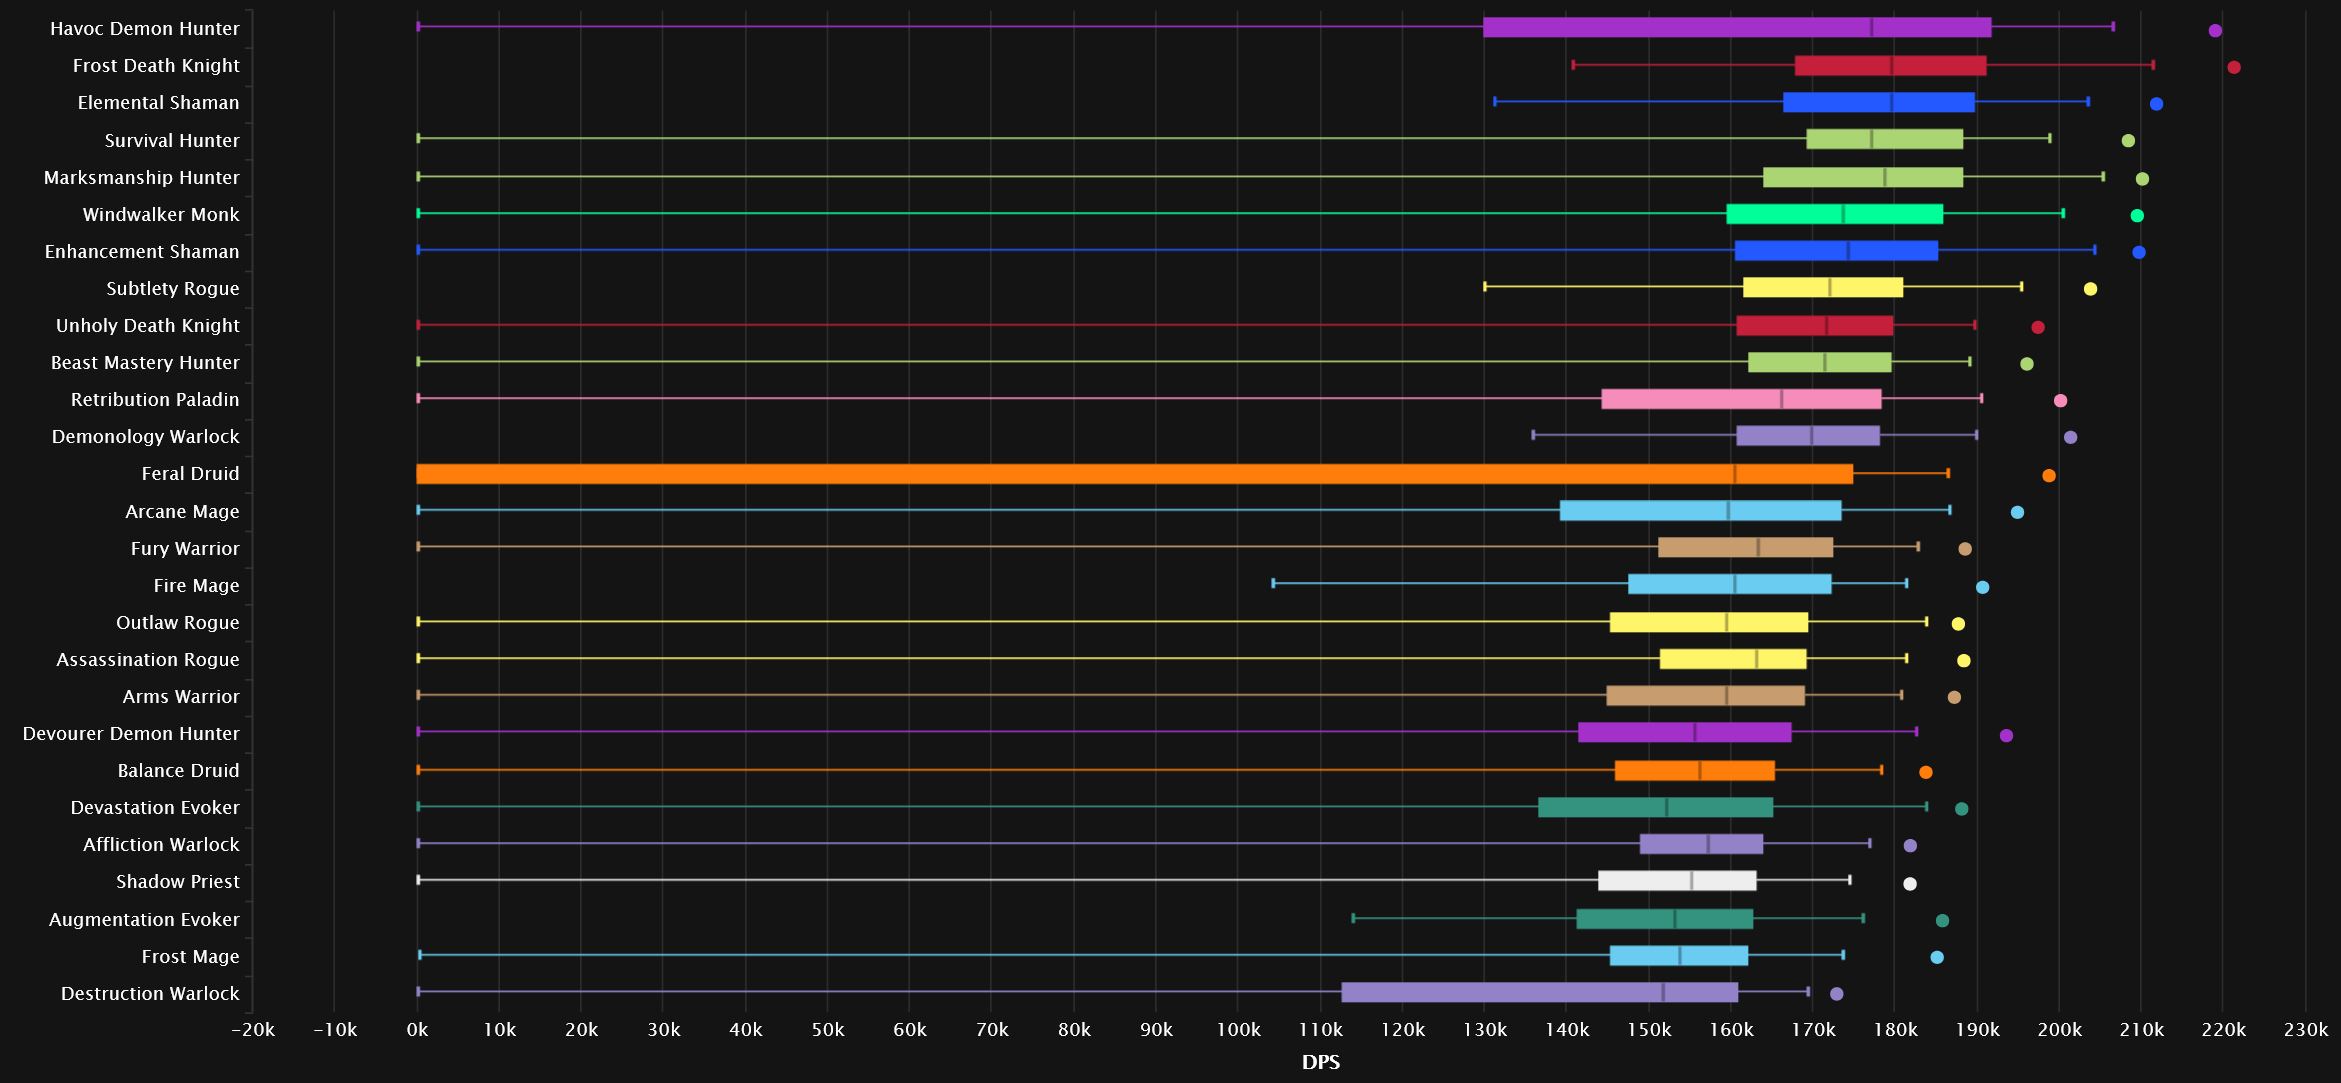This screenshot has width=2341, height=1083.
Task: Select the Retribution Paladin pink box
Action: pos(1742,399)
